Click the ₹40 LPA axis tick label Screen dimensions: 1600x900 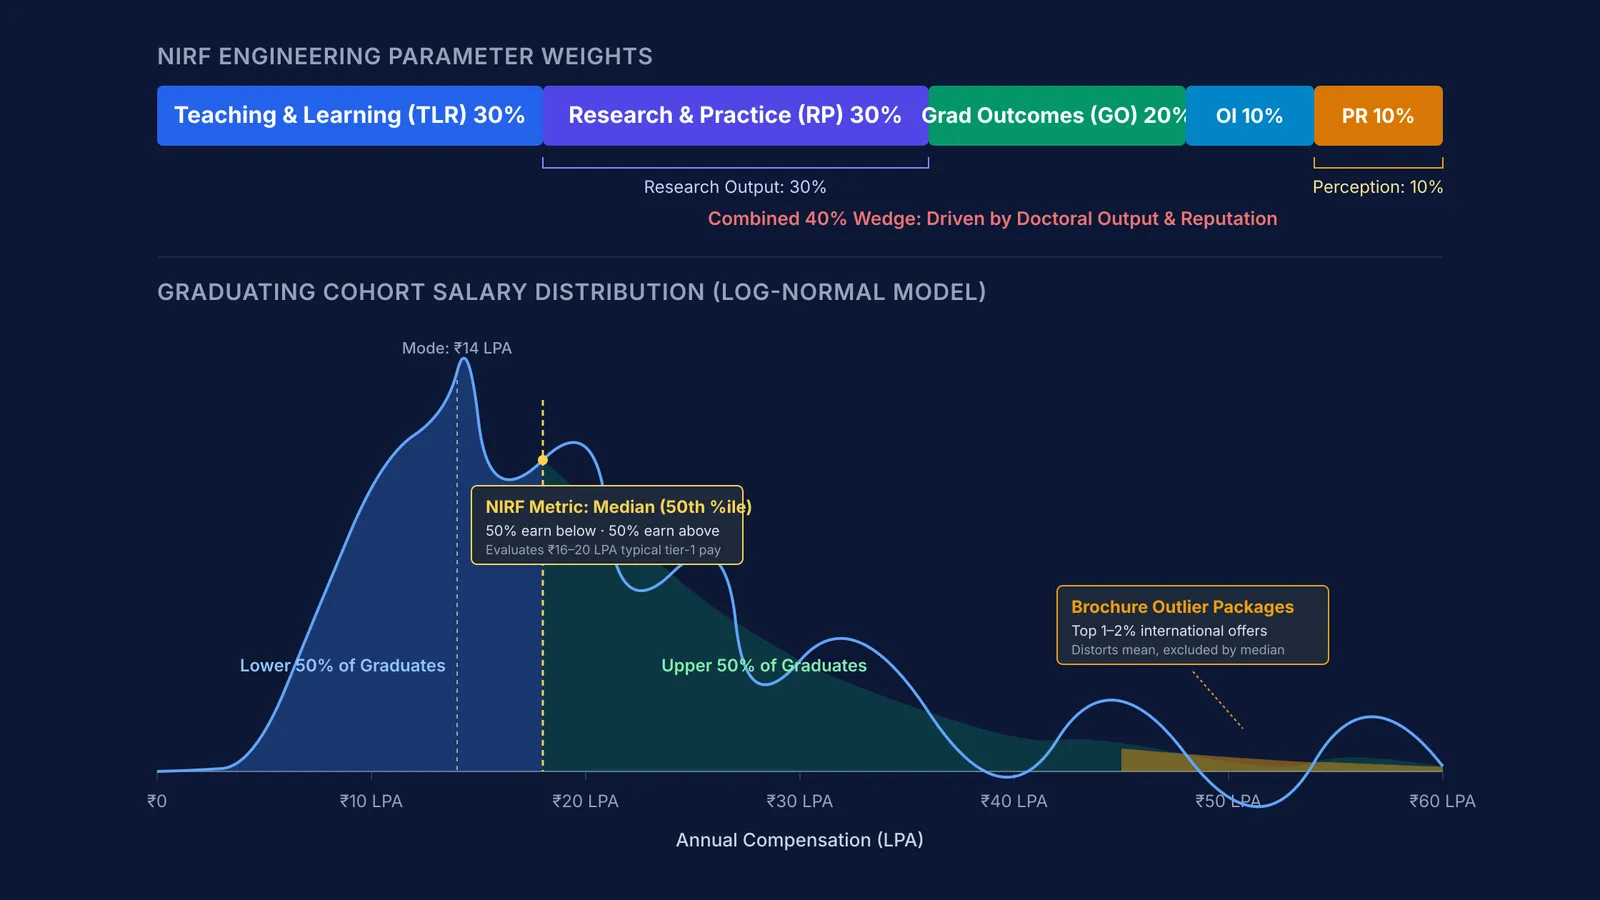tap(1014, 801)
